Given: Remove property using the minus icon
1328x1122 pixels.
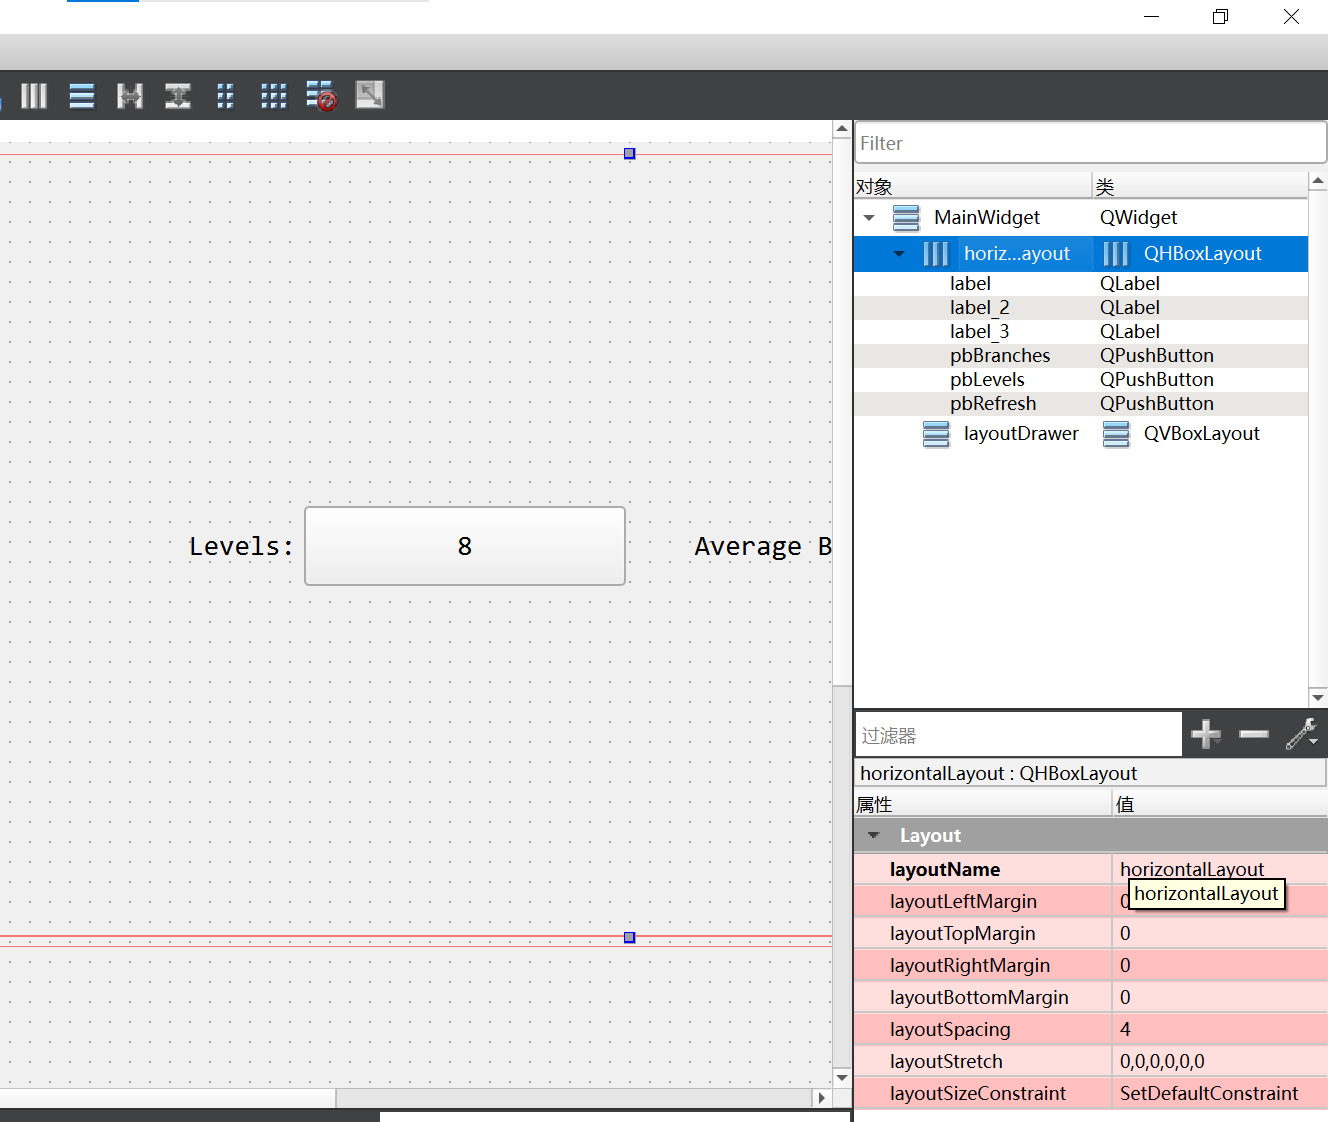Looking at the screenshot, I should tap(1254, 734).
